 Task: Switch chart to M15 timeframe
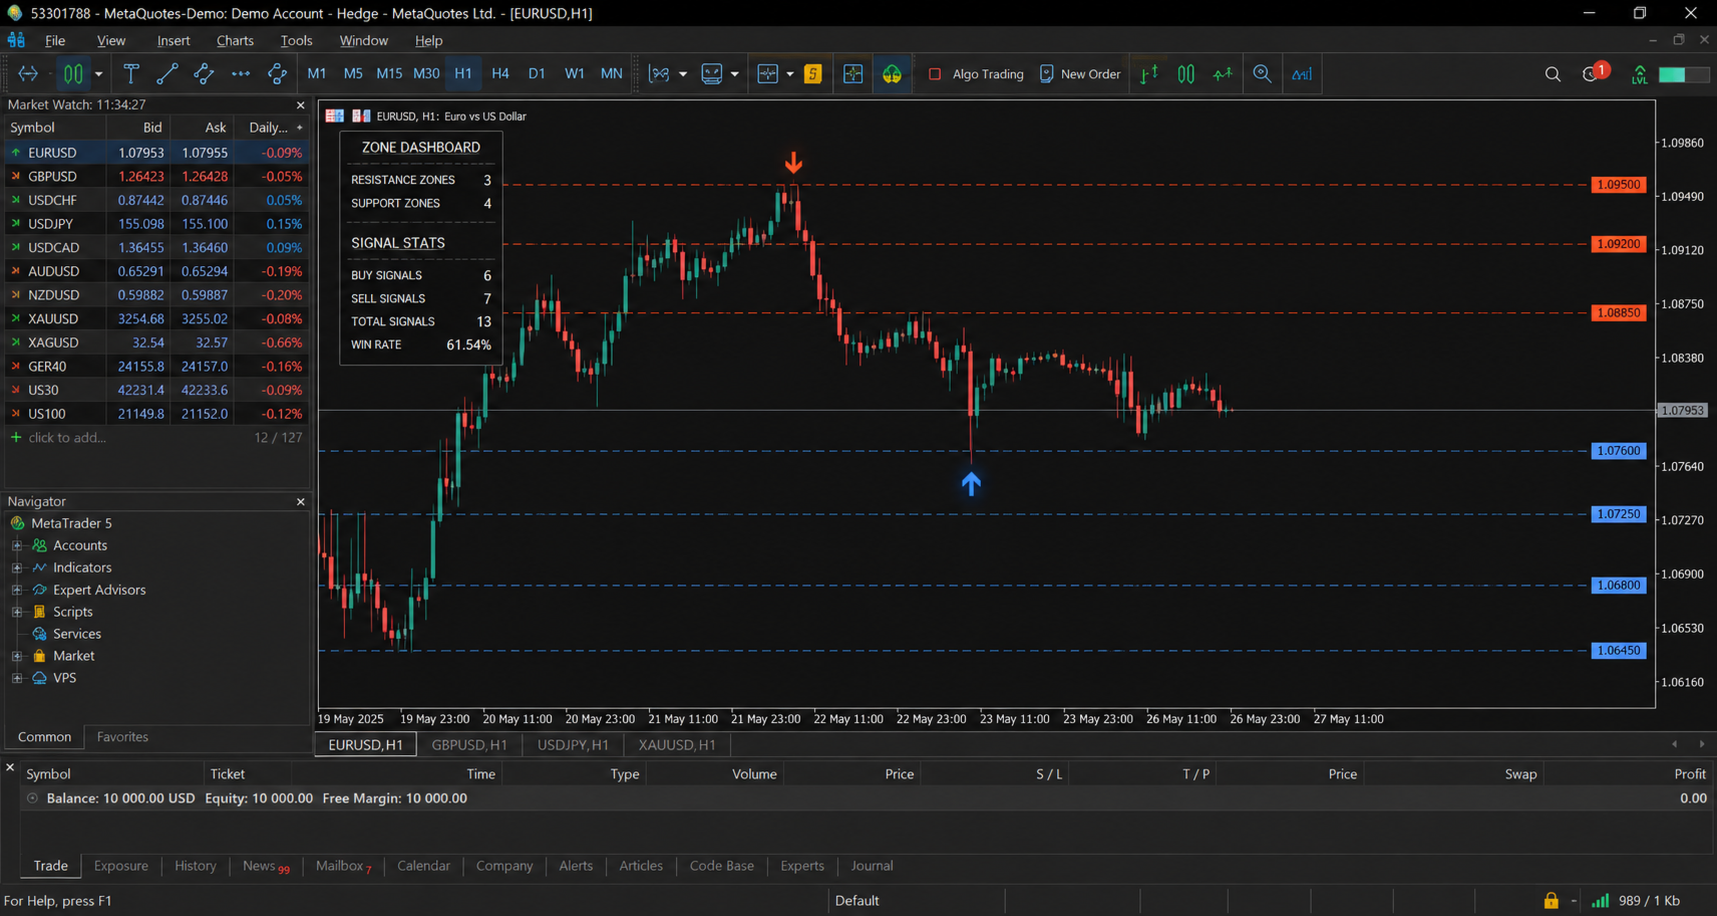389,74
